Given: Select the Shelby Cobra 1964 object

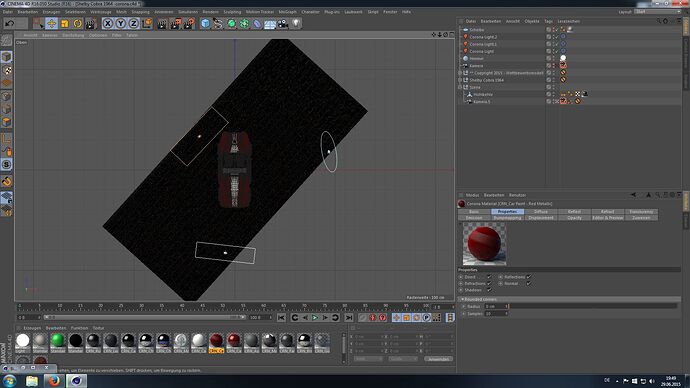Looking at the screenshot, I should click(486, 80).
